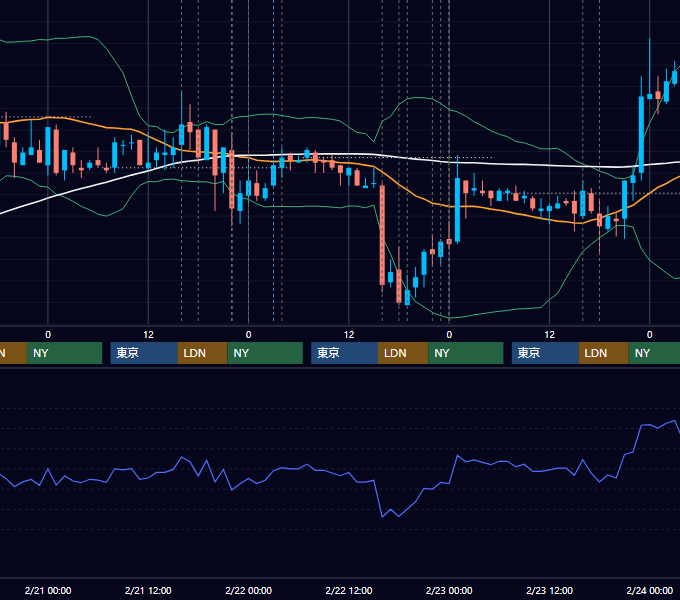The image size is (680, 600).
Task: Click the 2/21 00:00 date label
Action: (x=48, y=590)
